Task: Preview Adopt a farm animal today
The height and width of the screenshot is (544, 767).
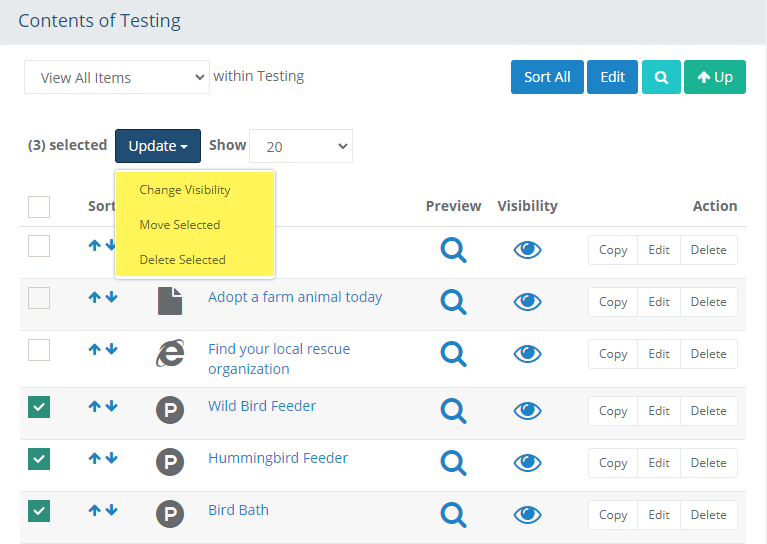Action: coord(454,301)
